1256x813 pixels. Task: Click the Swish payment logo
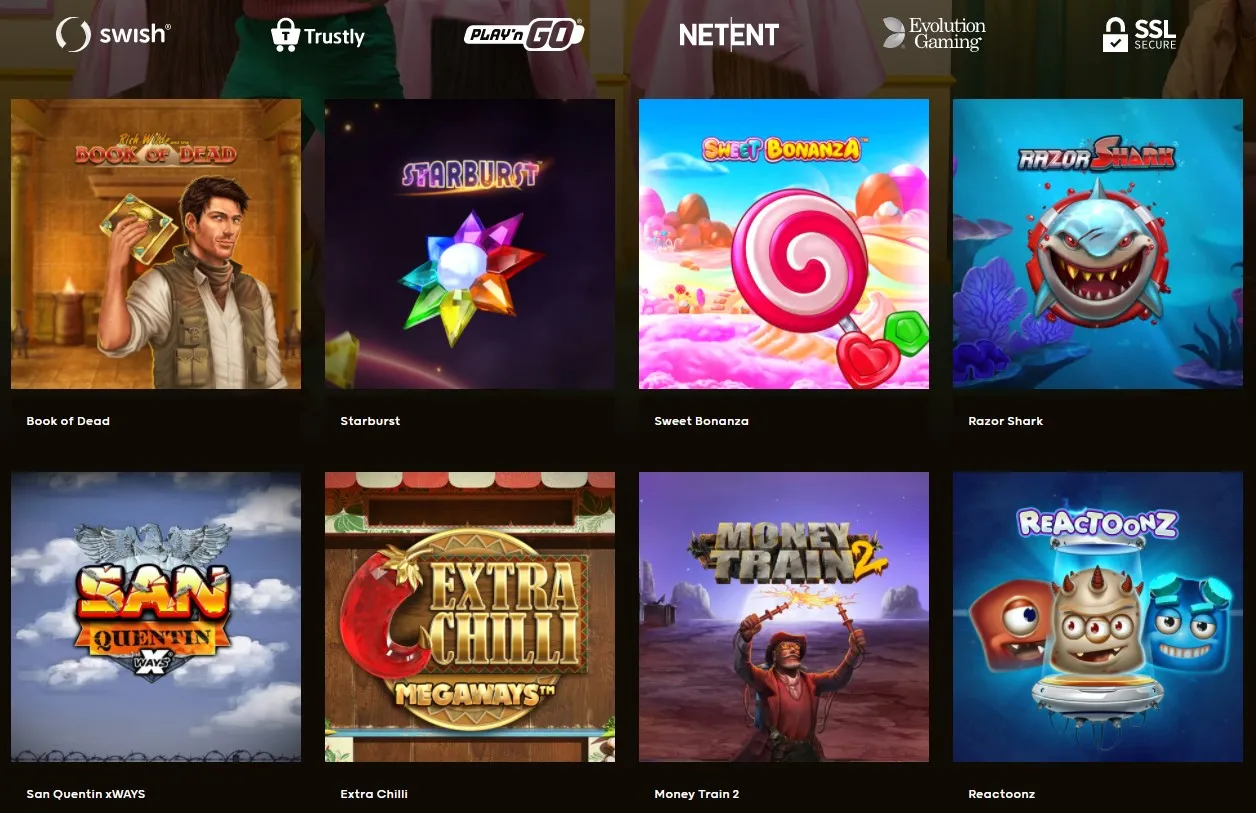point(113,35)
